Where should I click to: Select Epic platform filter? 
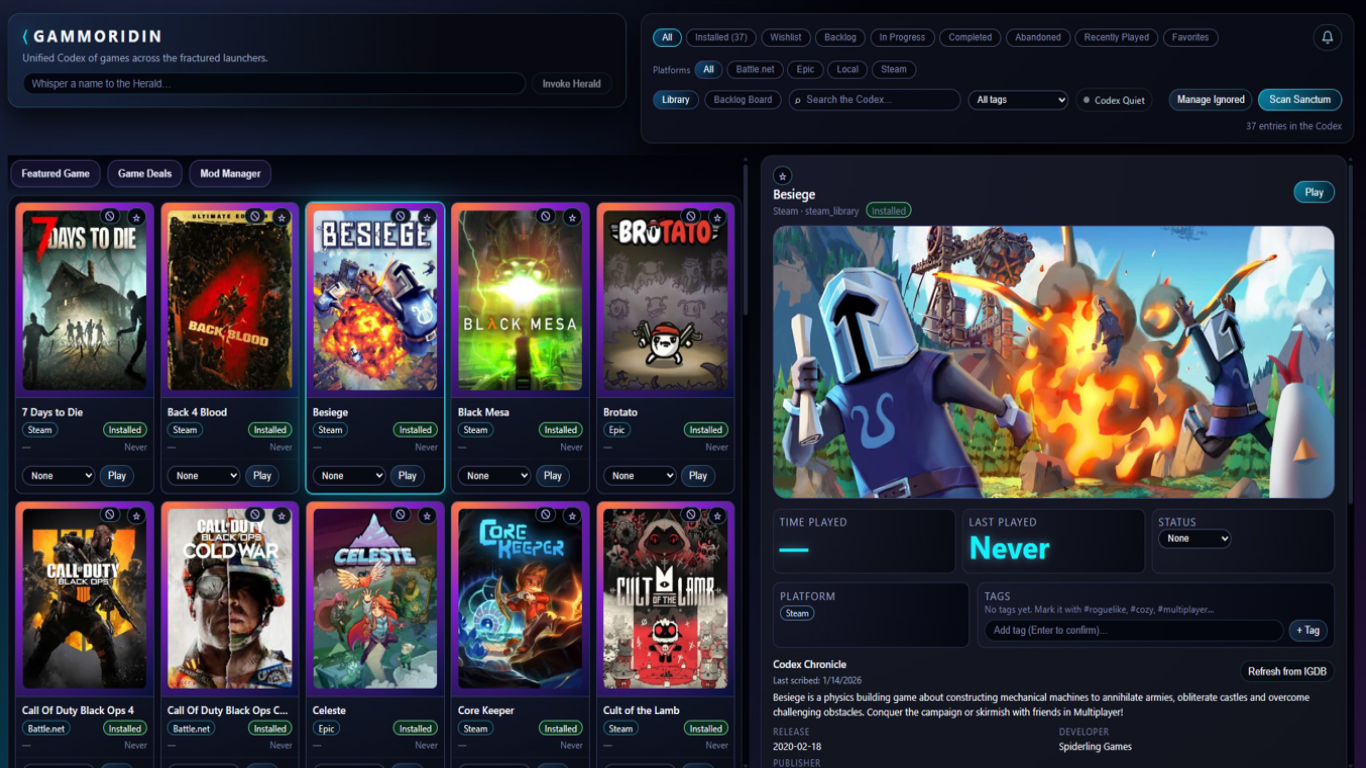(805, 70)
